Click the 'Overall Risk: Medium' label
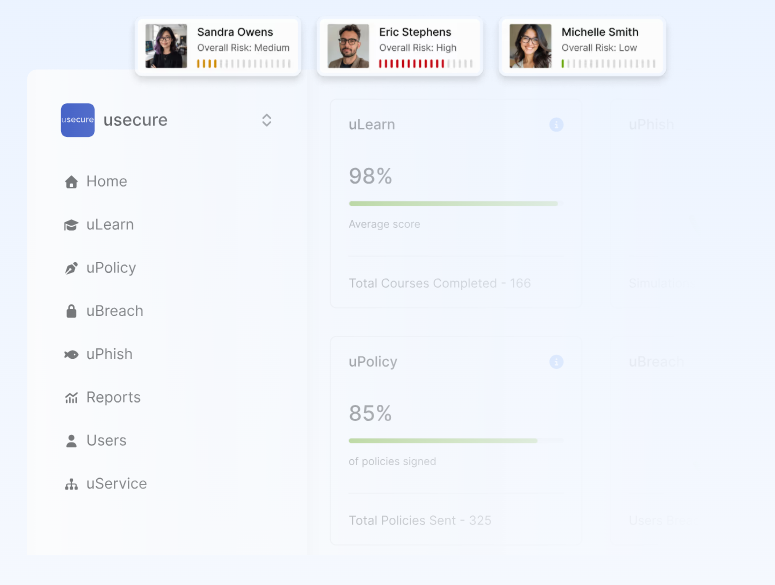 [243, 48]
